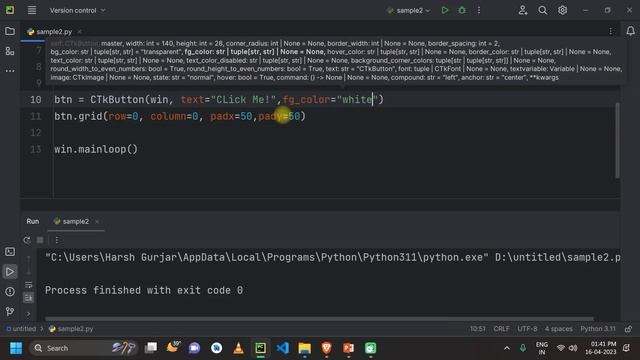This screenshot has width=640, height=360.
Task: Open more options in Run toolbar
Action: point(57,240)
